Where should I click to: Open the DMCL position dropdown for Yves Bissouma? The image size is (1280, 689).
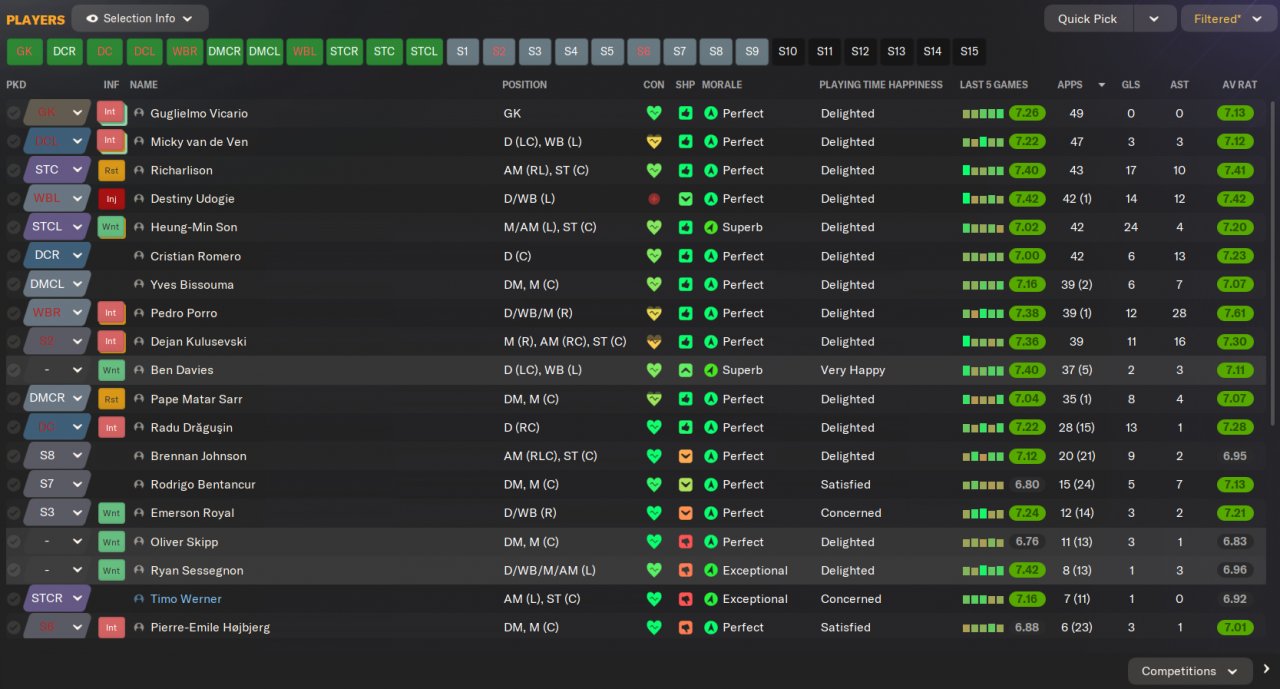(x=58, y=285)
